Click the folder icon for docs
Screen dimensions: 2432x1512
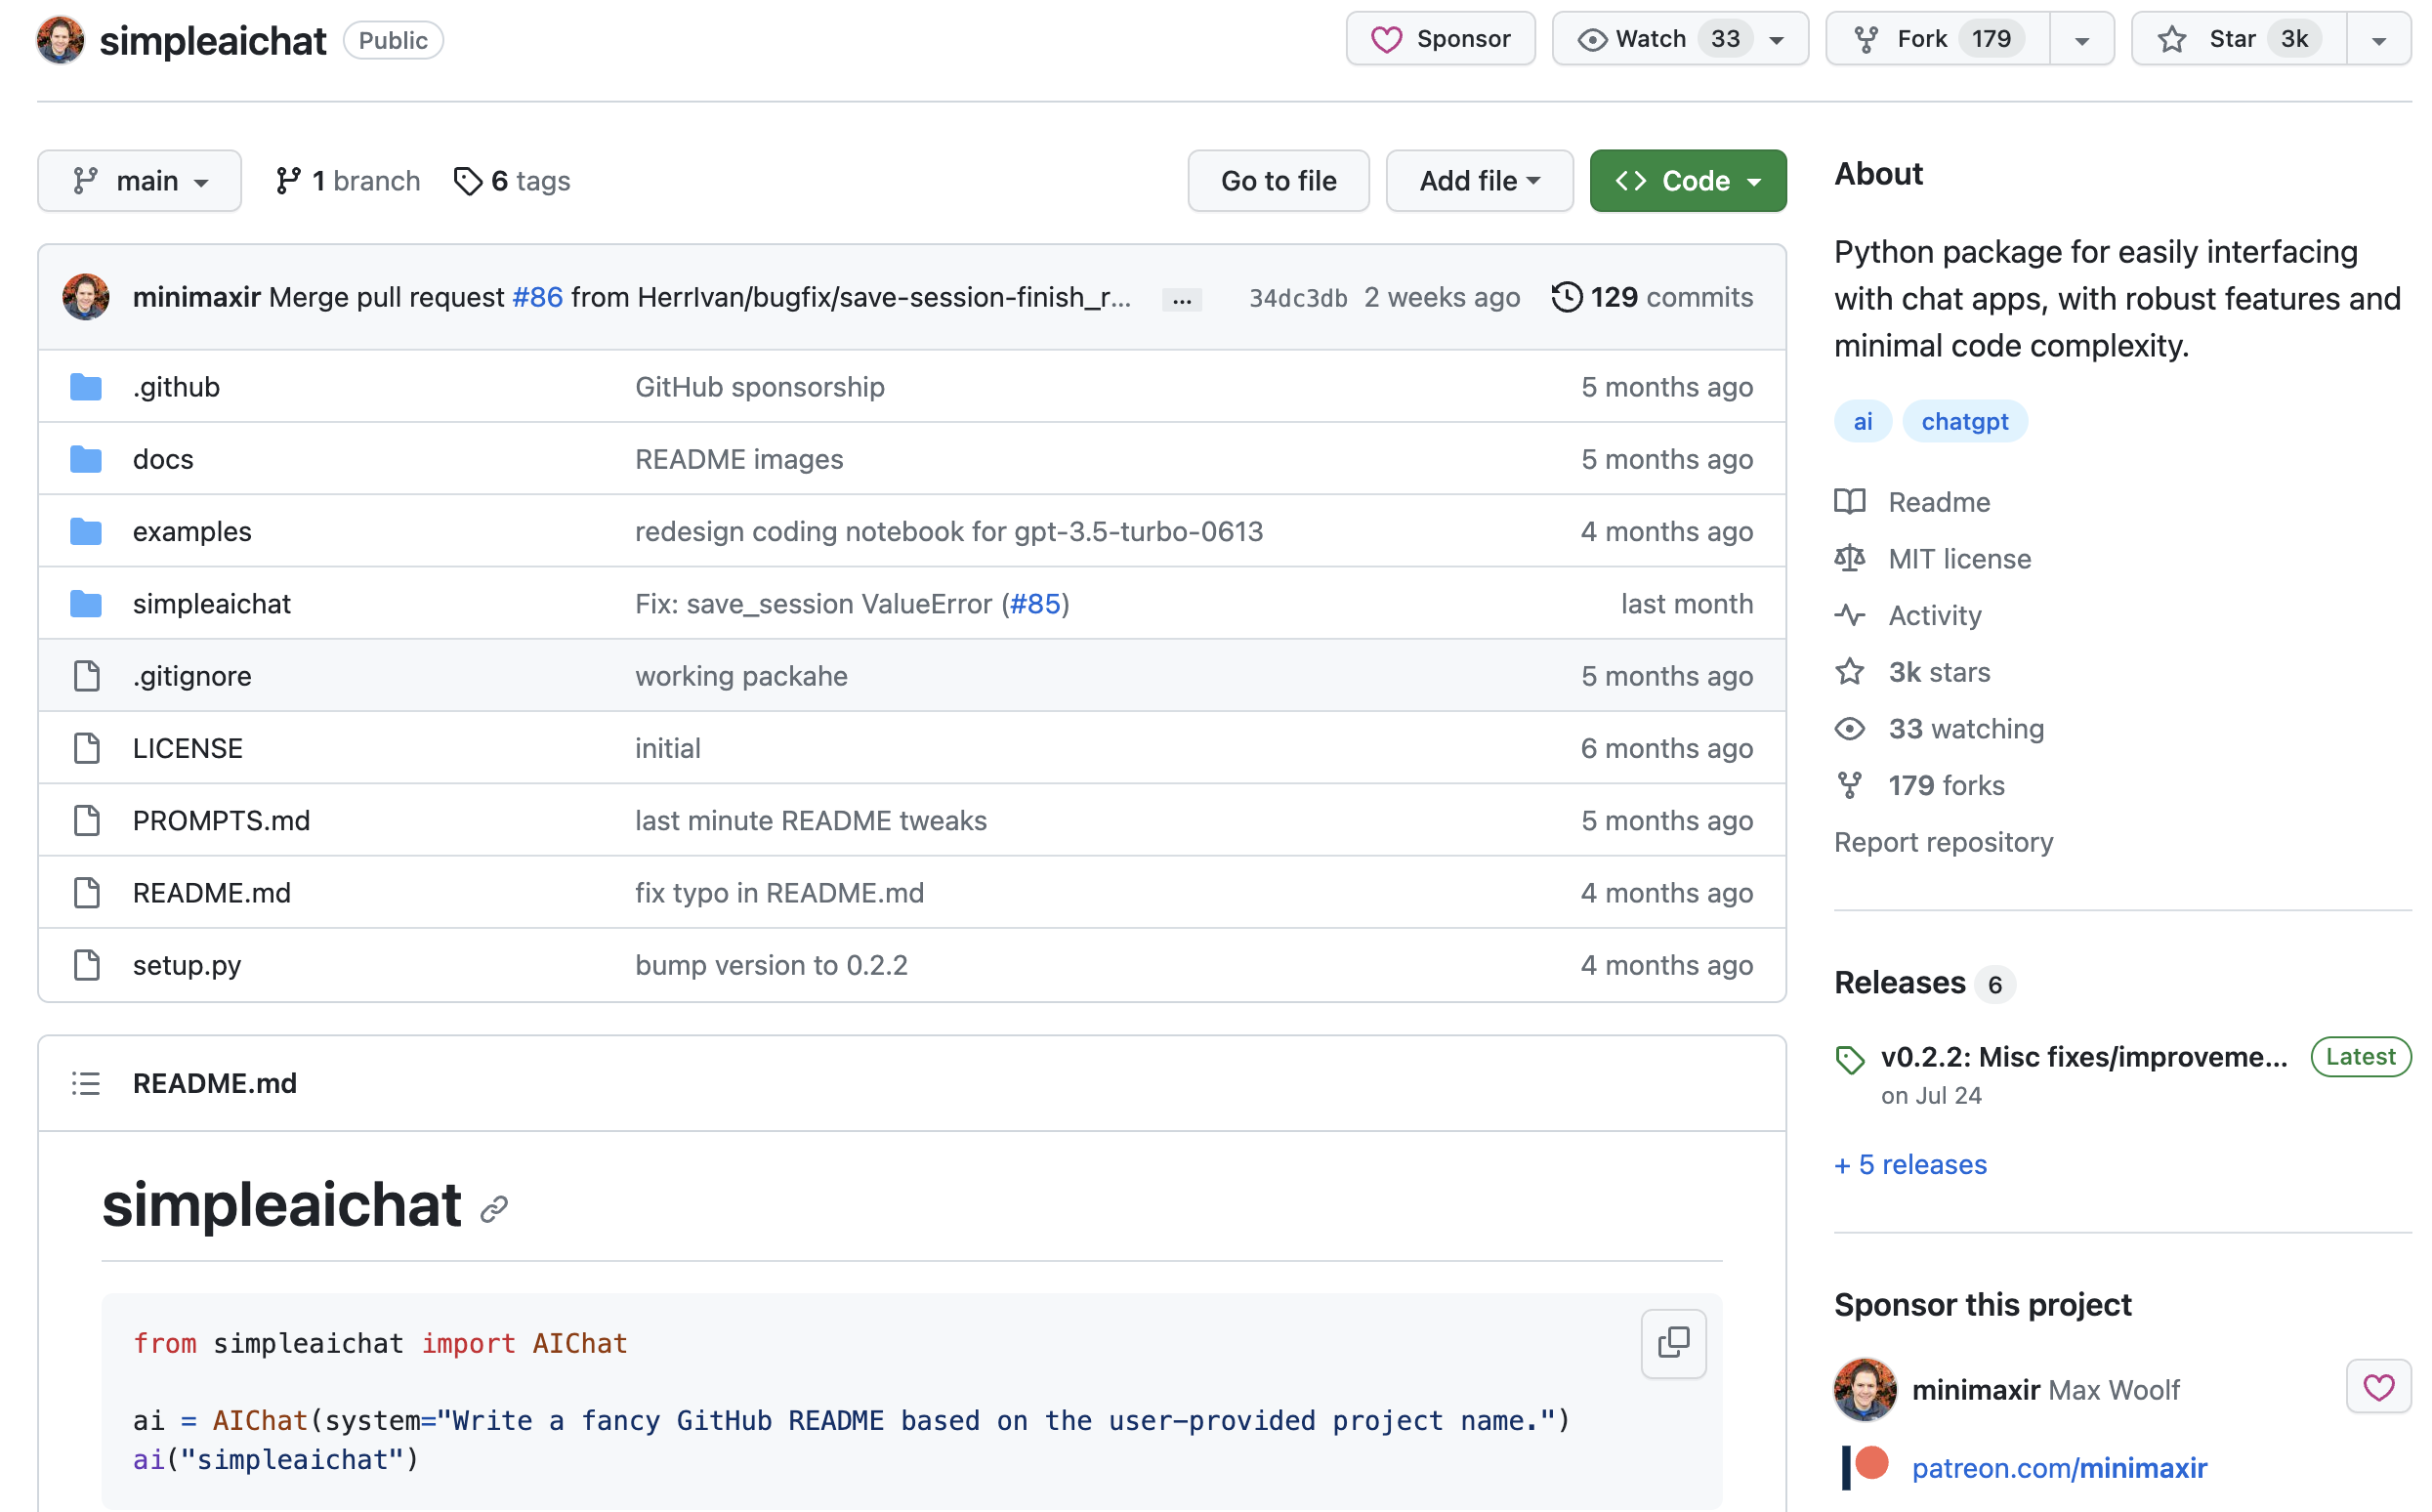coord(86,459)
